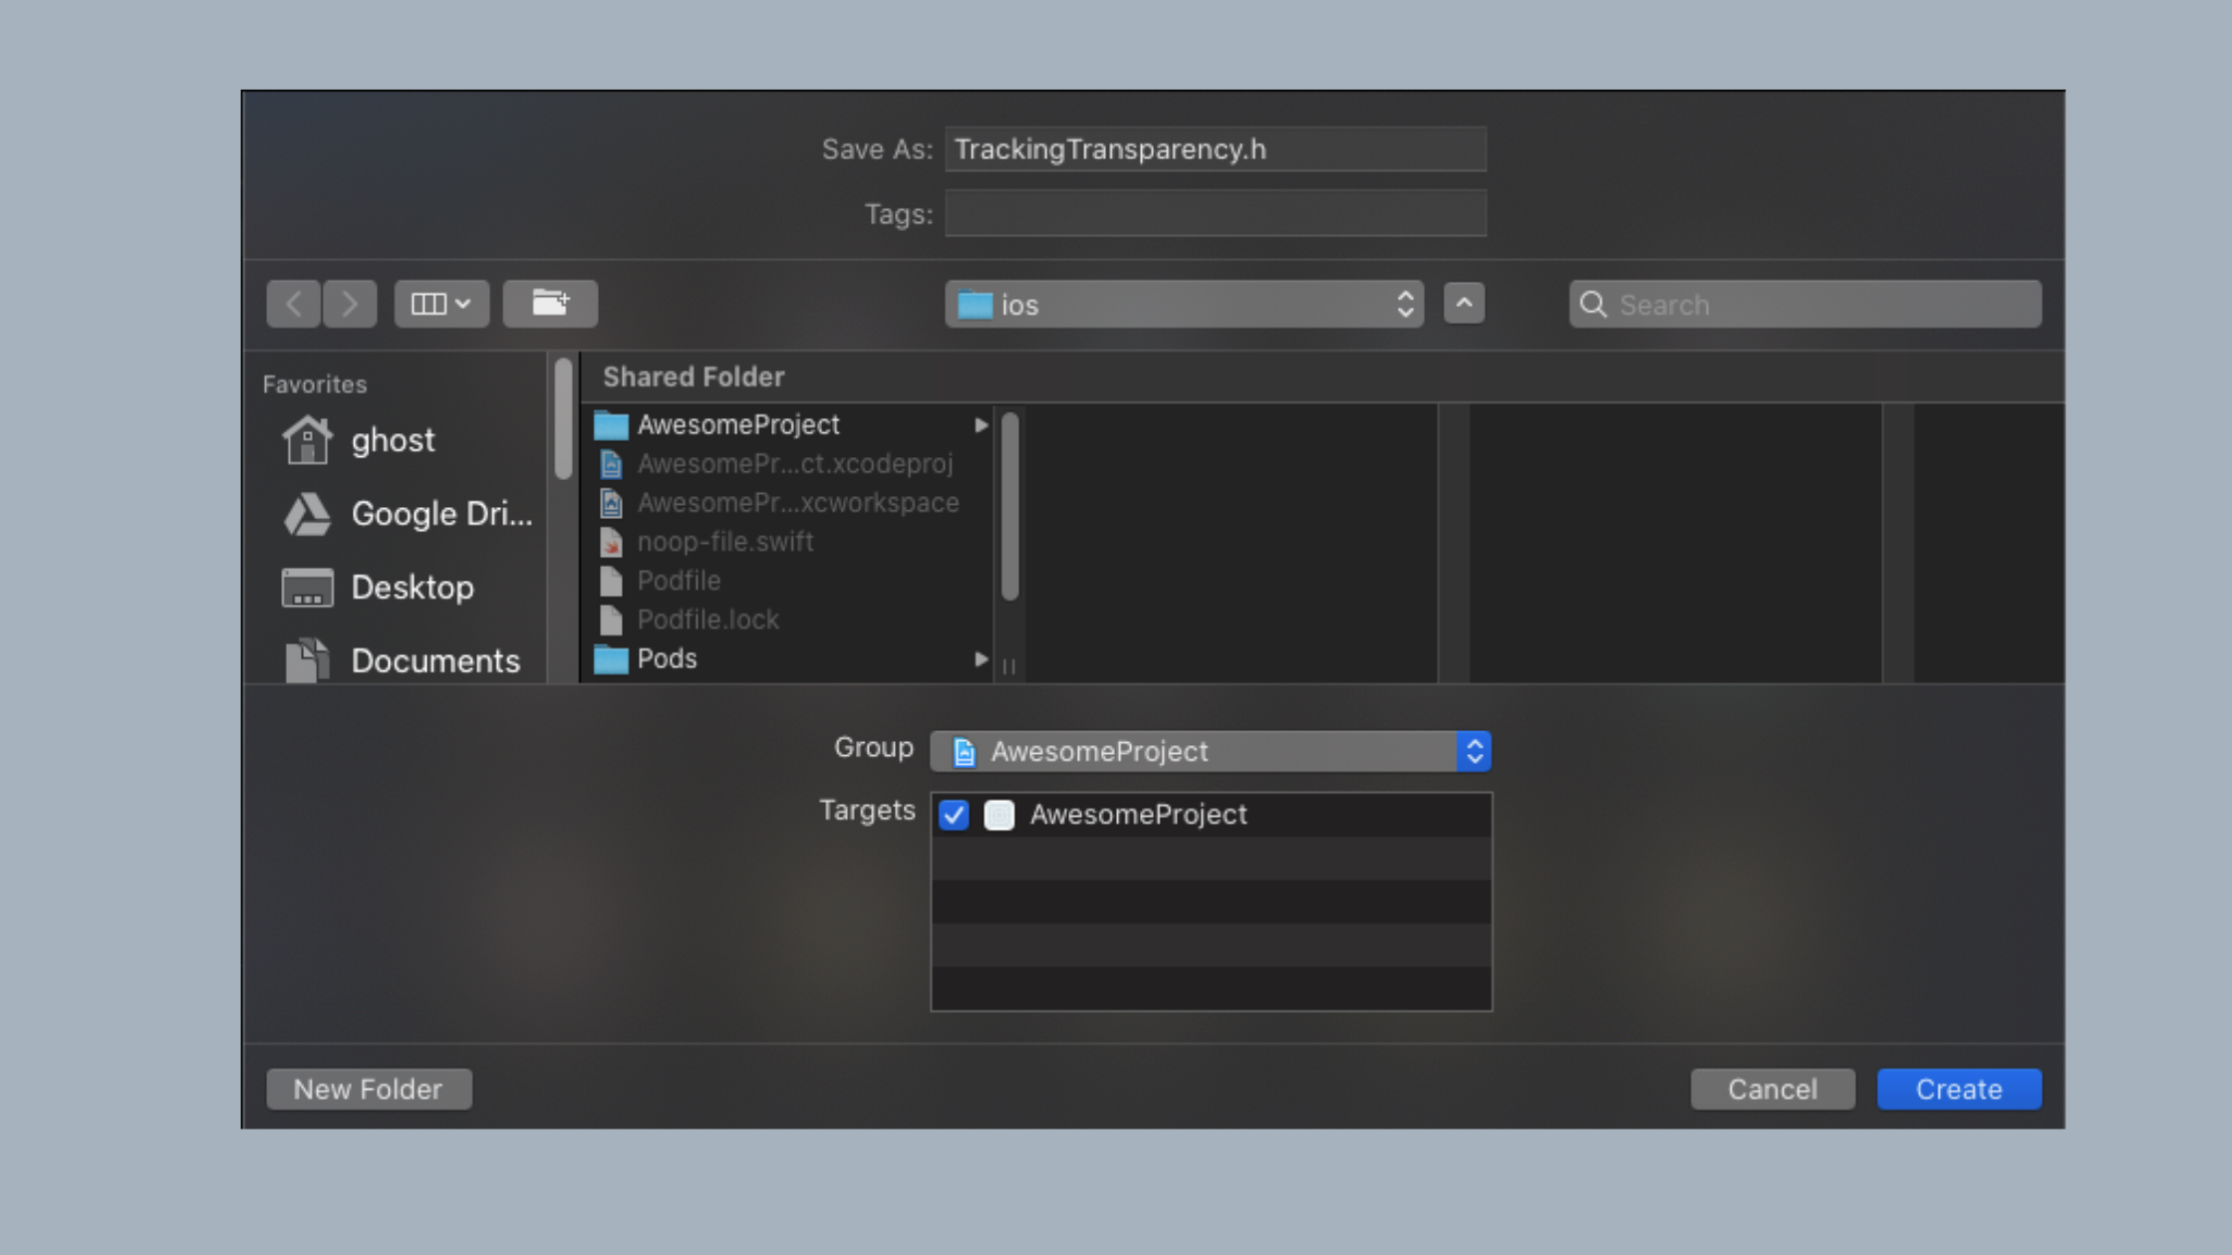Open the Group dropdown for AwesomeProject

coord(1470,751)
